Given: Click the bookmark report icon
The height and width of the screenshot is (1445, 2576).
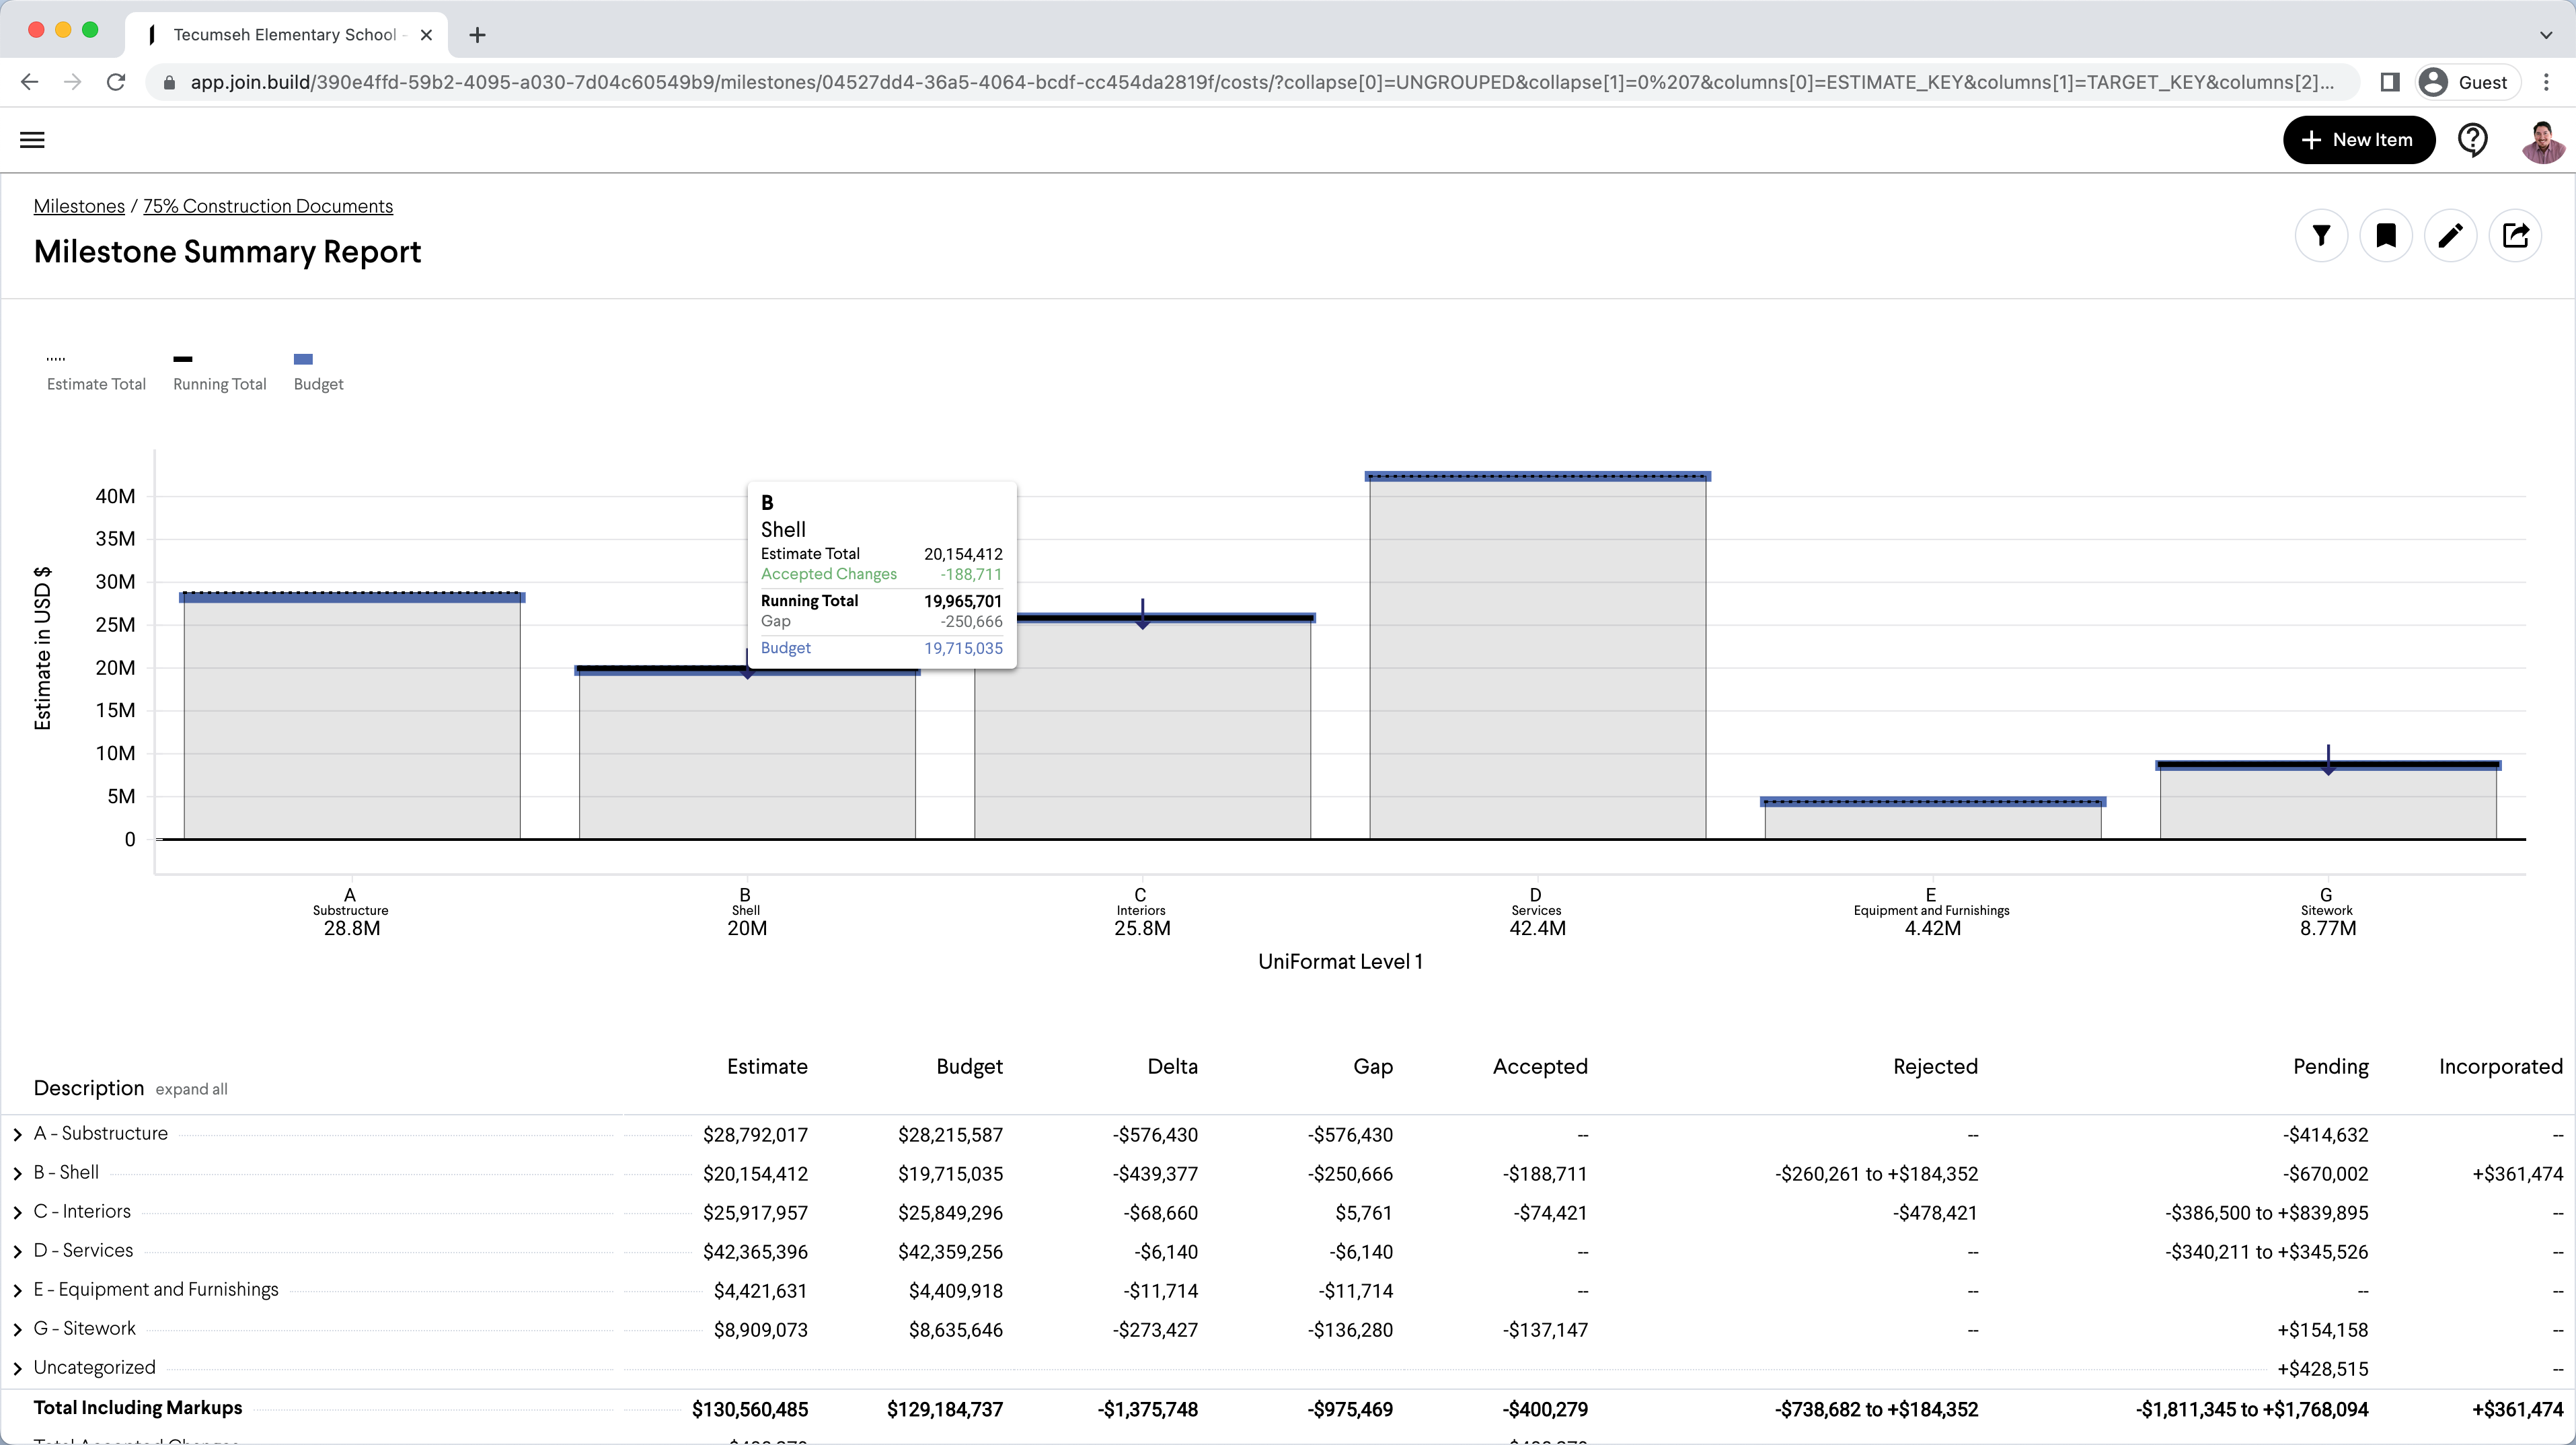Looking at the screenshot, I should coord(2387,236).
